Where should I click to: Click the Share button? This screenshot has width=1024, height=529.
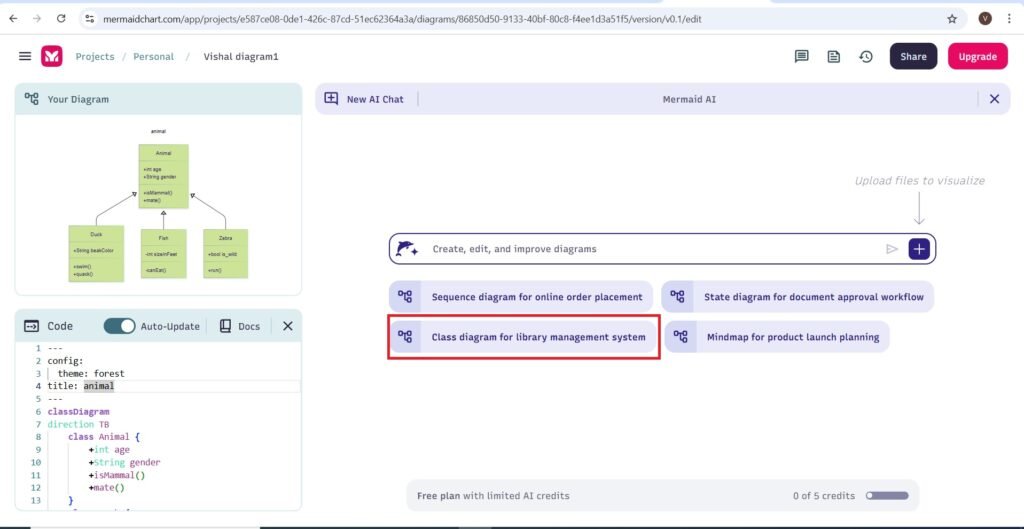(x=913, y=57)
